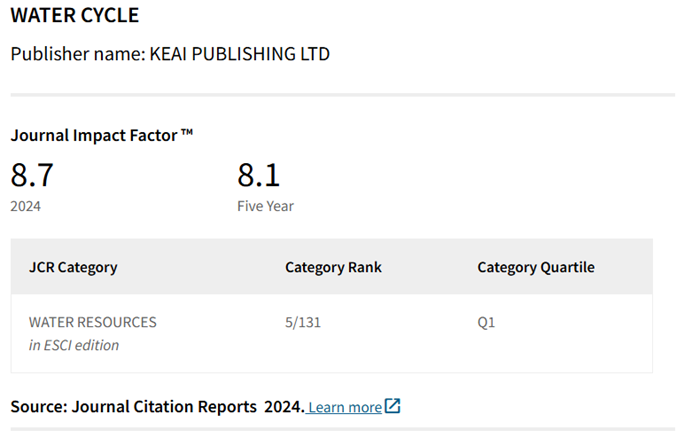
Task: Click the Five Year label
Action: 265,206
